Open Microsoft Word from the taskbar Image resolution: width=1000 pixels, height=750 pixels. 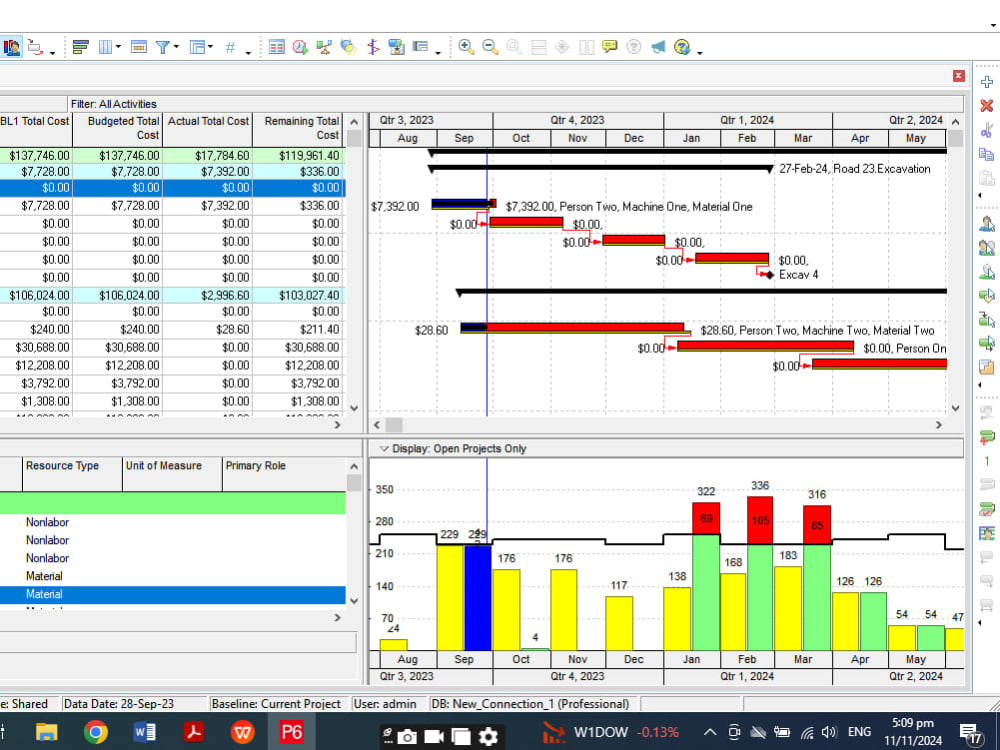click(x=145, y=732)
